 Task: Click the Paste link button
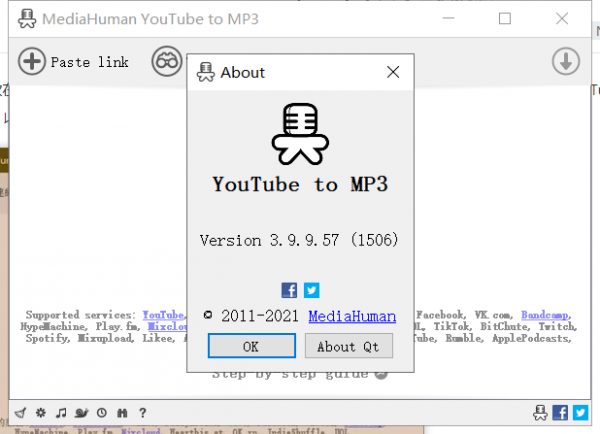[x=73, y=61]
